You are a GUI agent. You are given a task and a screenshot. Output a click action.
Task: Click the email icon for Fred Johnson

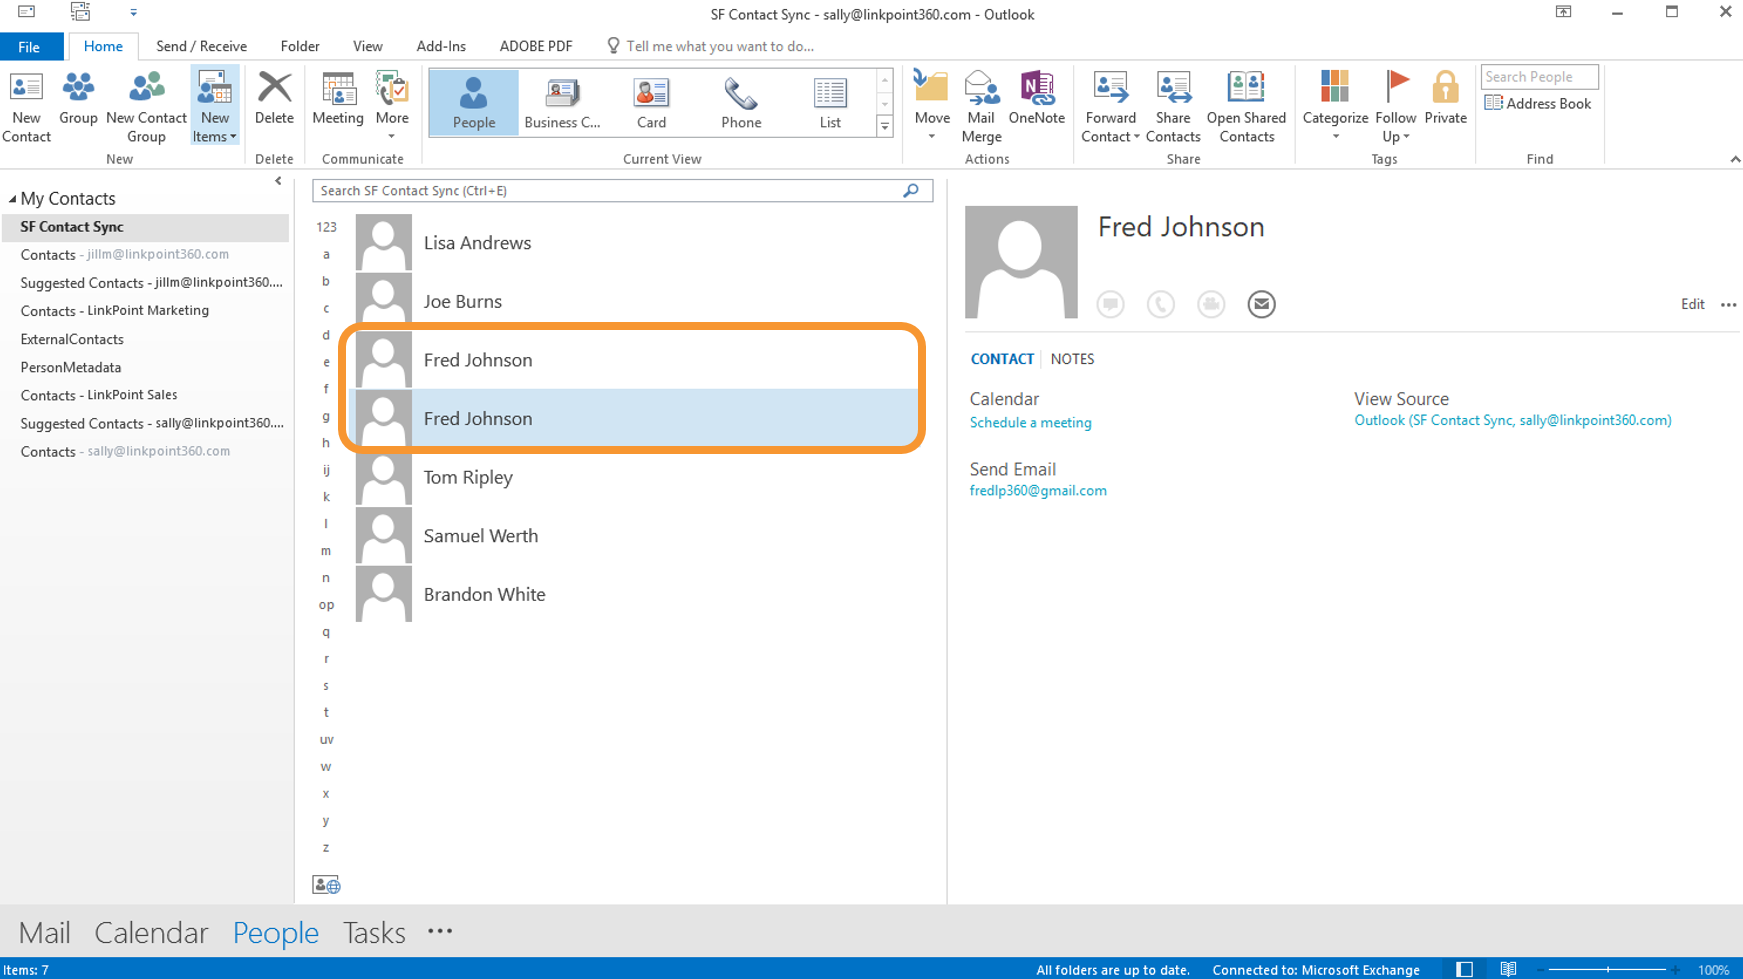[x=1262, y=304]
